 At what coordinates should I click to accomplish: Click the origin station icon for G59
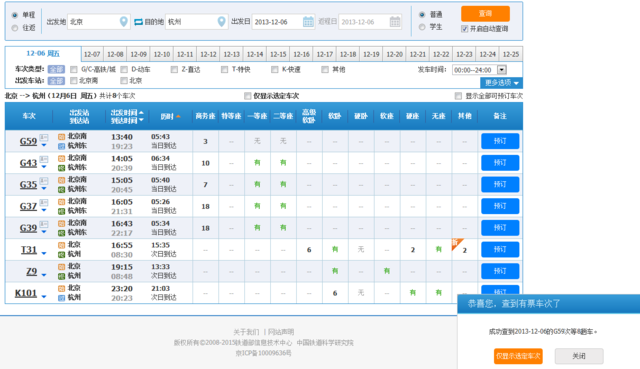tap(61, 136)
